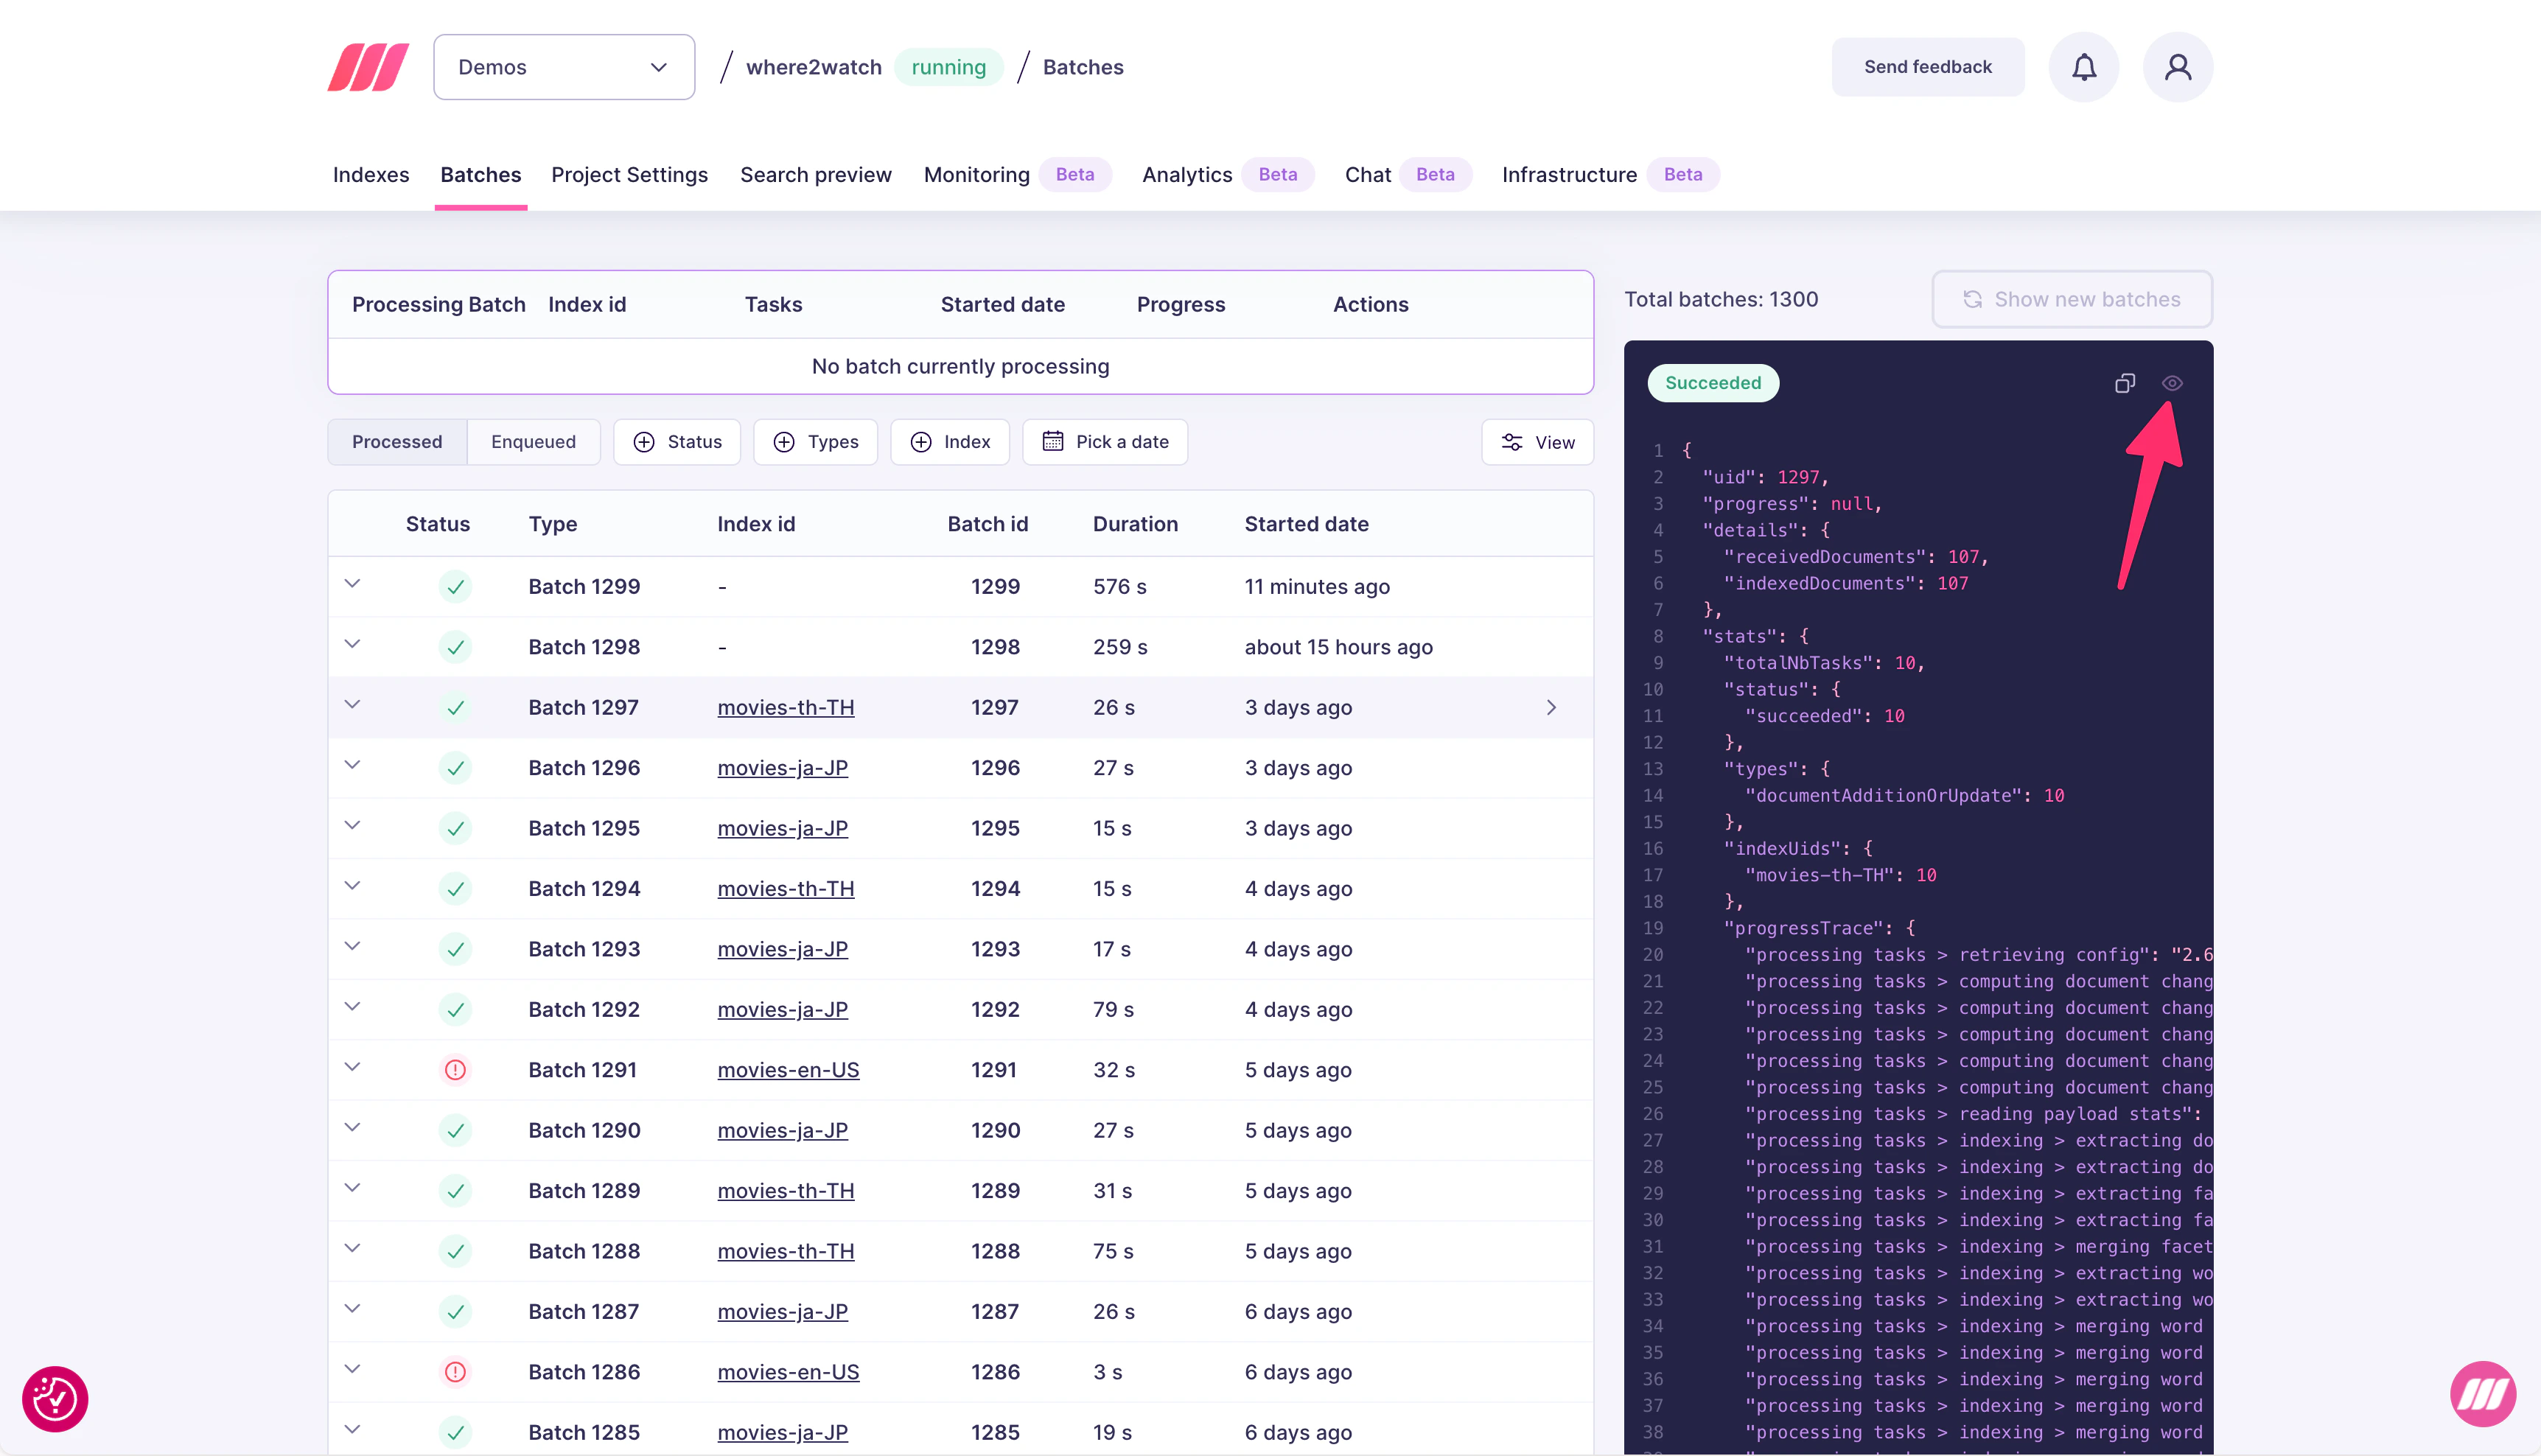Copy the batch JSON using the copy icon
Image resolution: width=2541 pixels, height=1456 pixels.
[x=2126, y=383]
